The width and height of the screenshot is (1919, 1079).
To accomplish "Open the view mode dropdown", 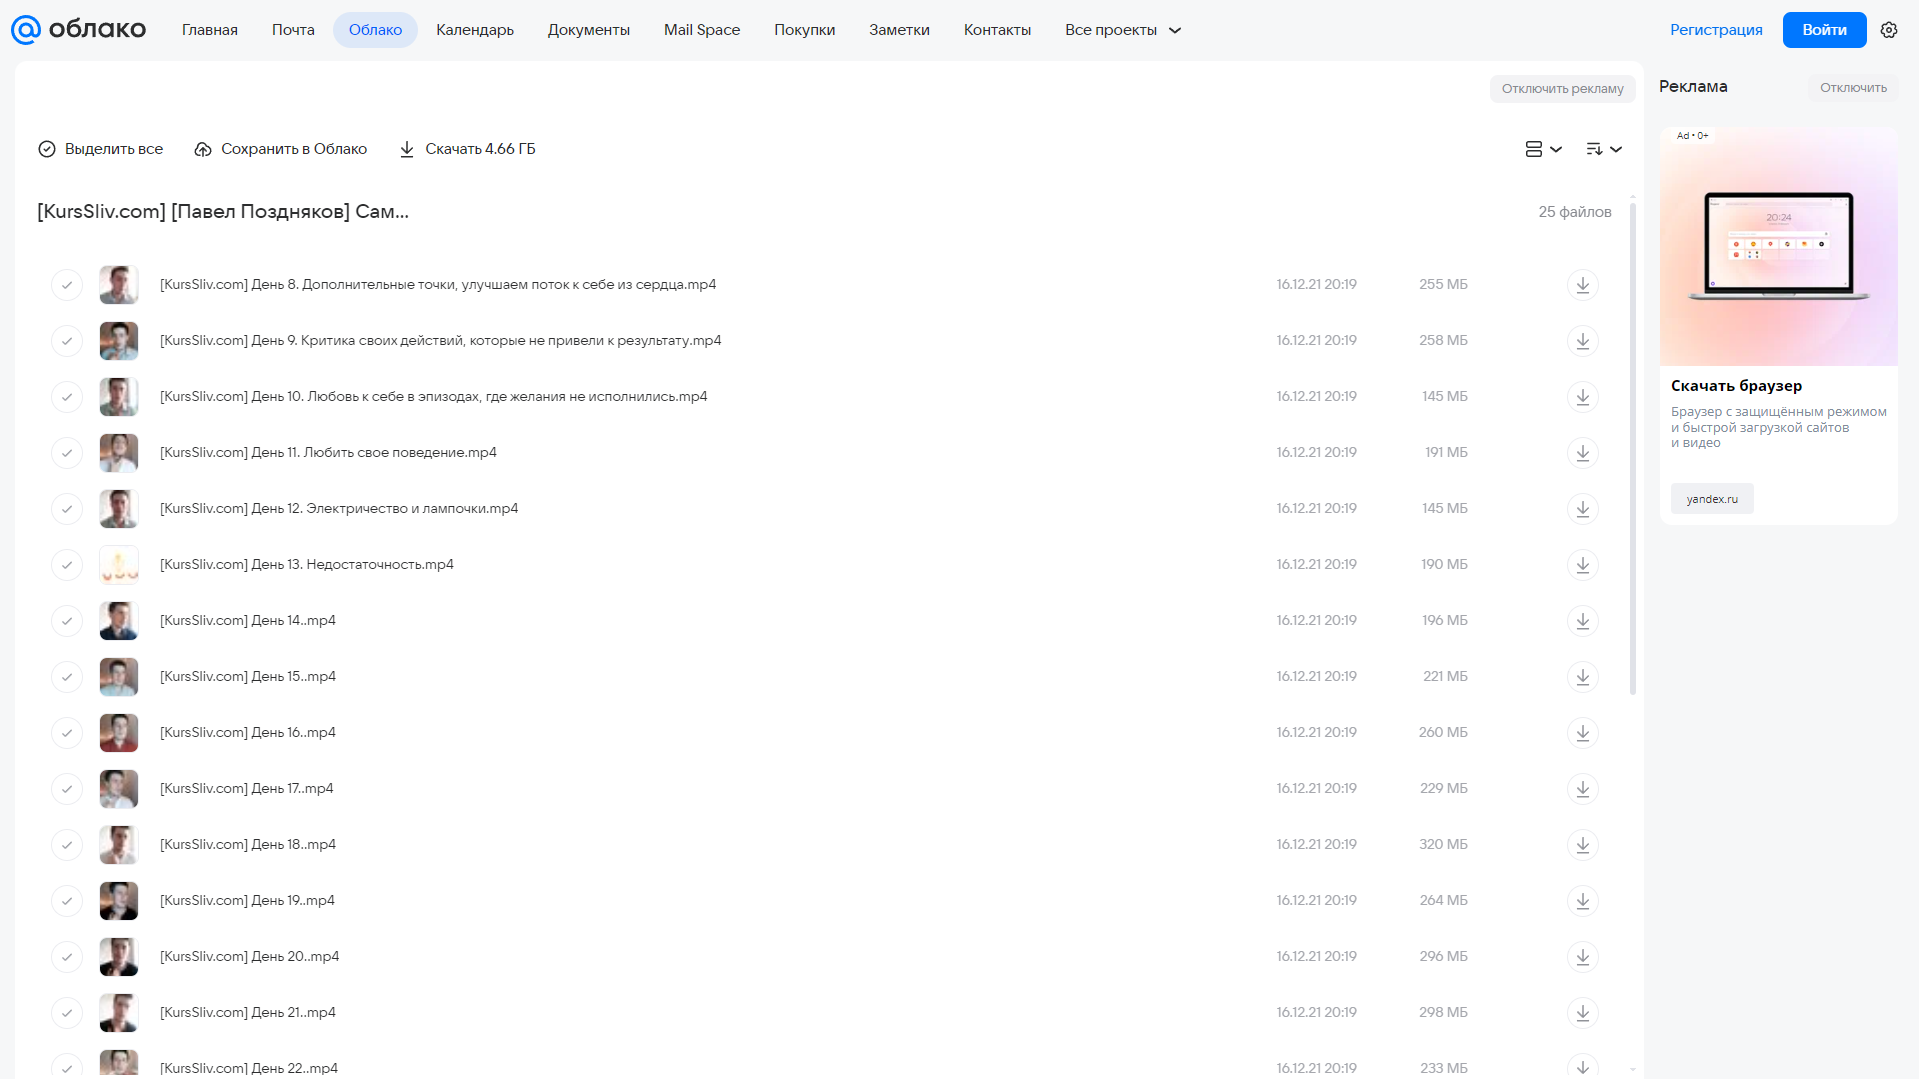I will (1543, 149).
